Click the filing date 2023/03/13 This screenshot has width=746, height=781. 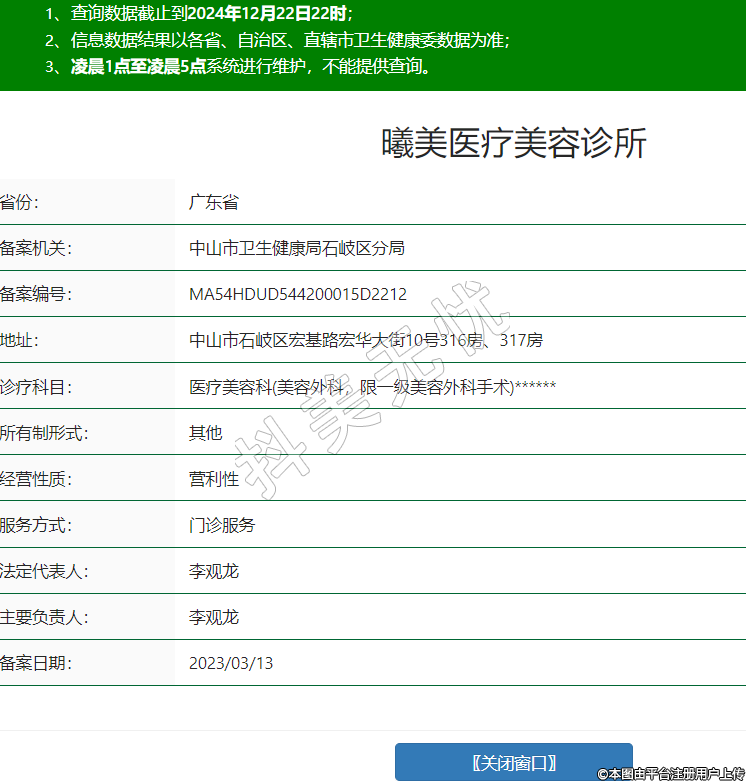pyautogui.click(x=231, y=663)
